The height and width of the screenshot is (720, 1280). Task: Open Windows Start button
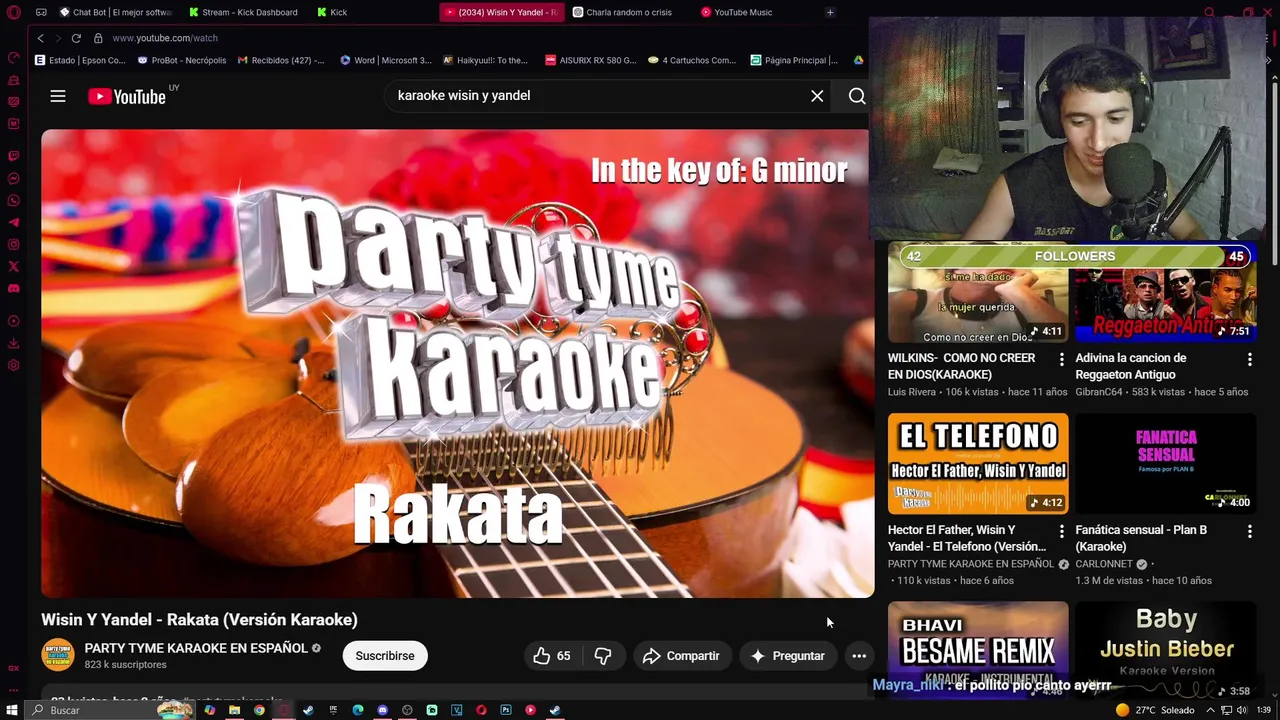click(x=12, y=710)
